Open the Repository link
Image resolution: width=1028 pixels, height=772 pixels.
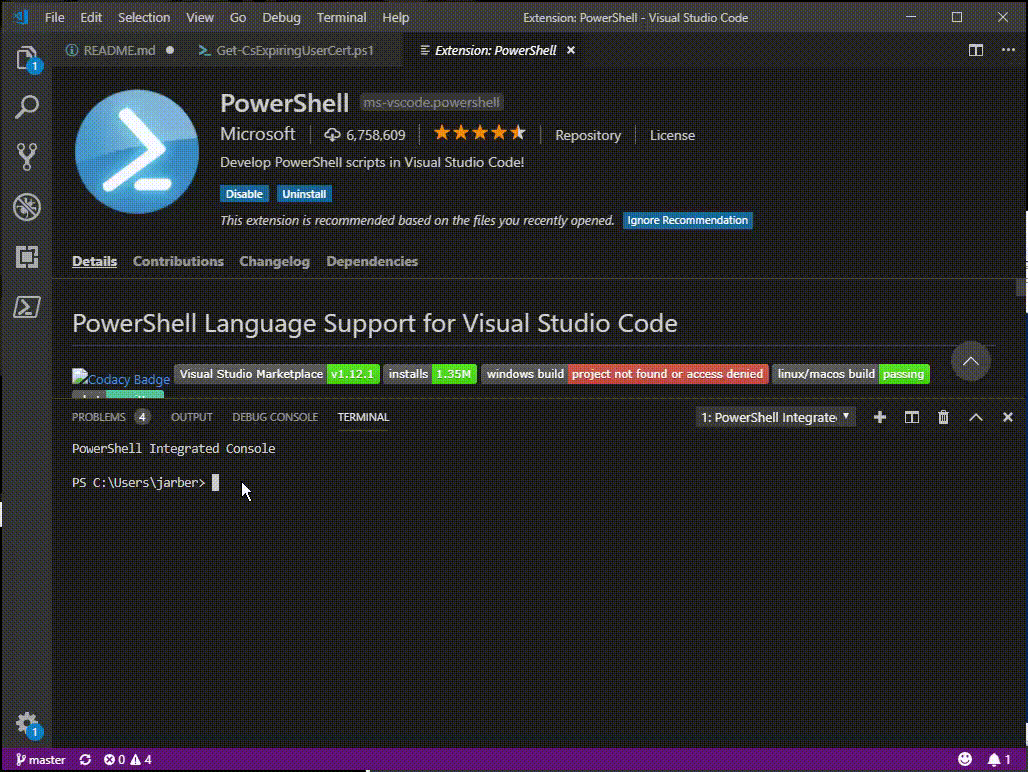pos(588,135)
